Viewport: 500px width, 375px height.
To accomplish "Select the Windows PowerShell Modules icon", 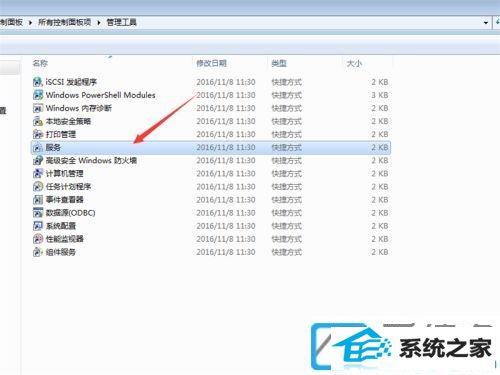I will tap(38, 95).
